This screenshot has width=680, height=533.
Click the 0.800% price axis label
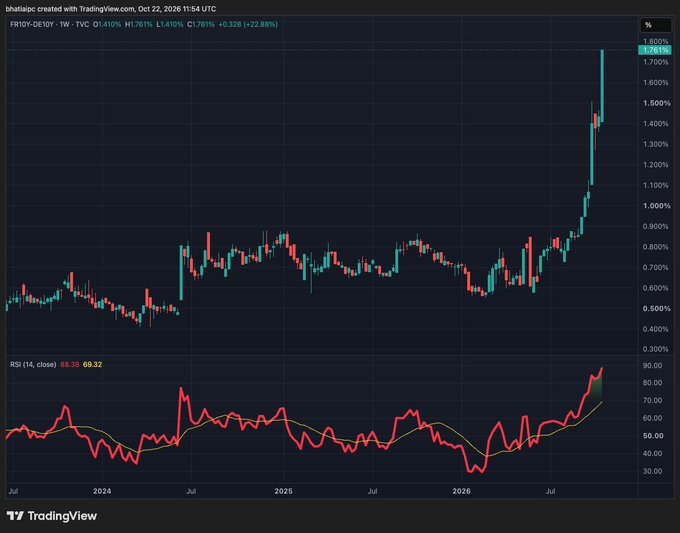(656, 247)
